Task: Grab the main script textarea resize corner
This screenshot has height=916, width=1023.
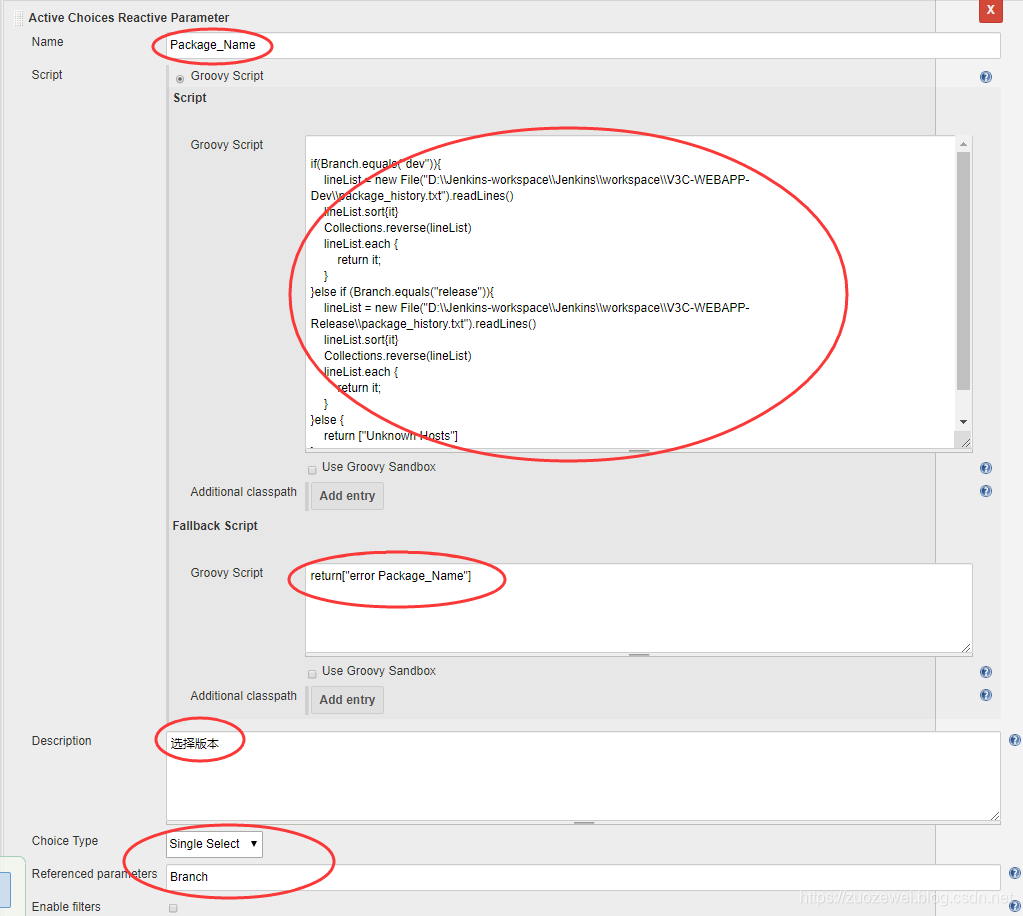Action: click(966, 443)
